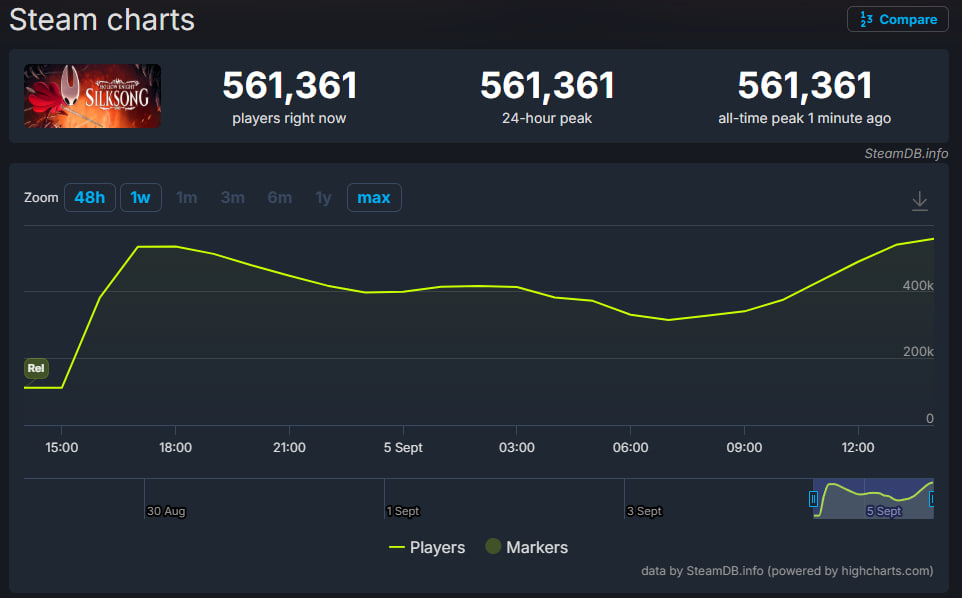The image size is (962, 598).
Task: Click the chart download icon
Action: (x=919, y=201)
